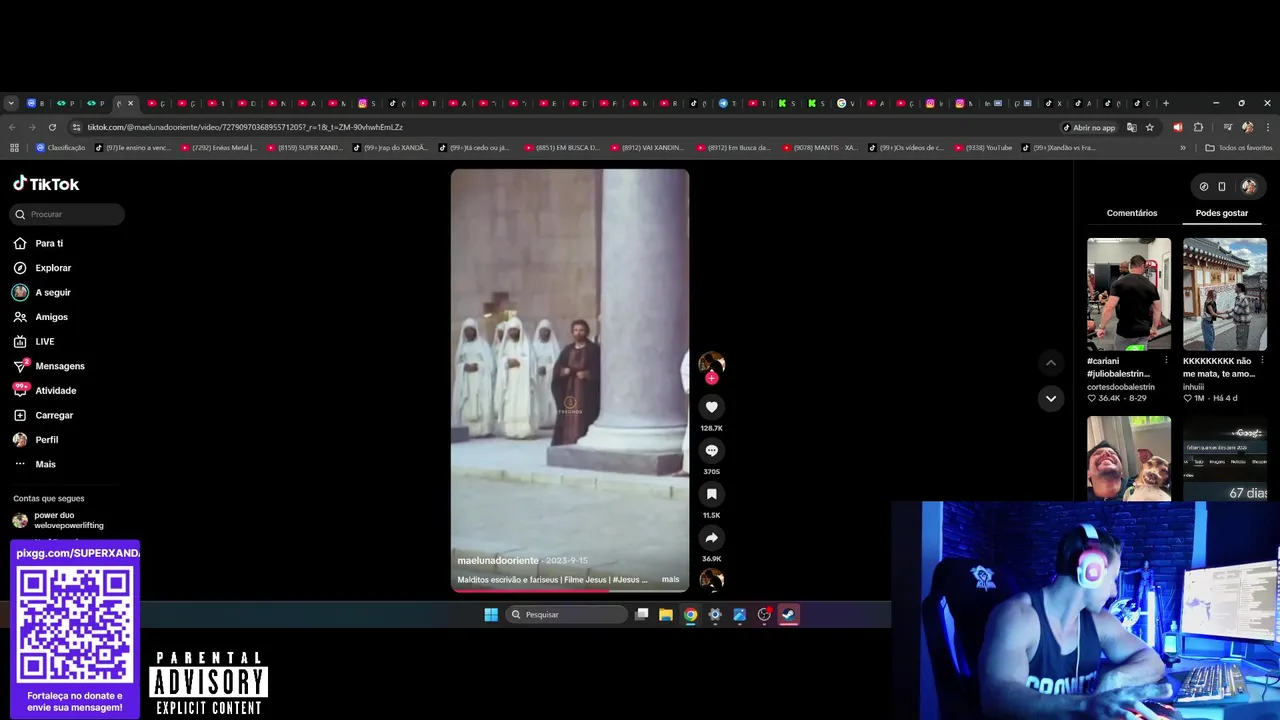Open the Classificação bookmark
The height and width of the screenshot is (720, 1280).
click(x=61, y=148)
